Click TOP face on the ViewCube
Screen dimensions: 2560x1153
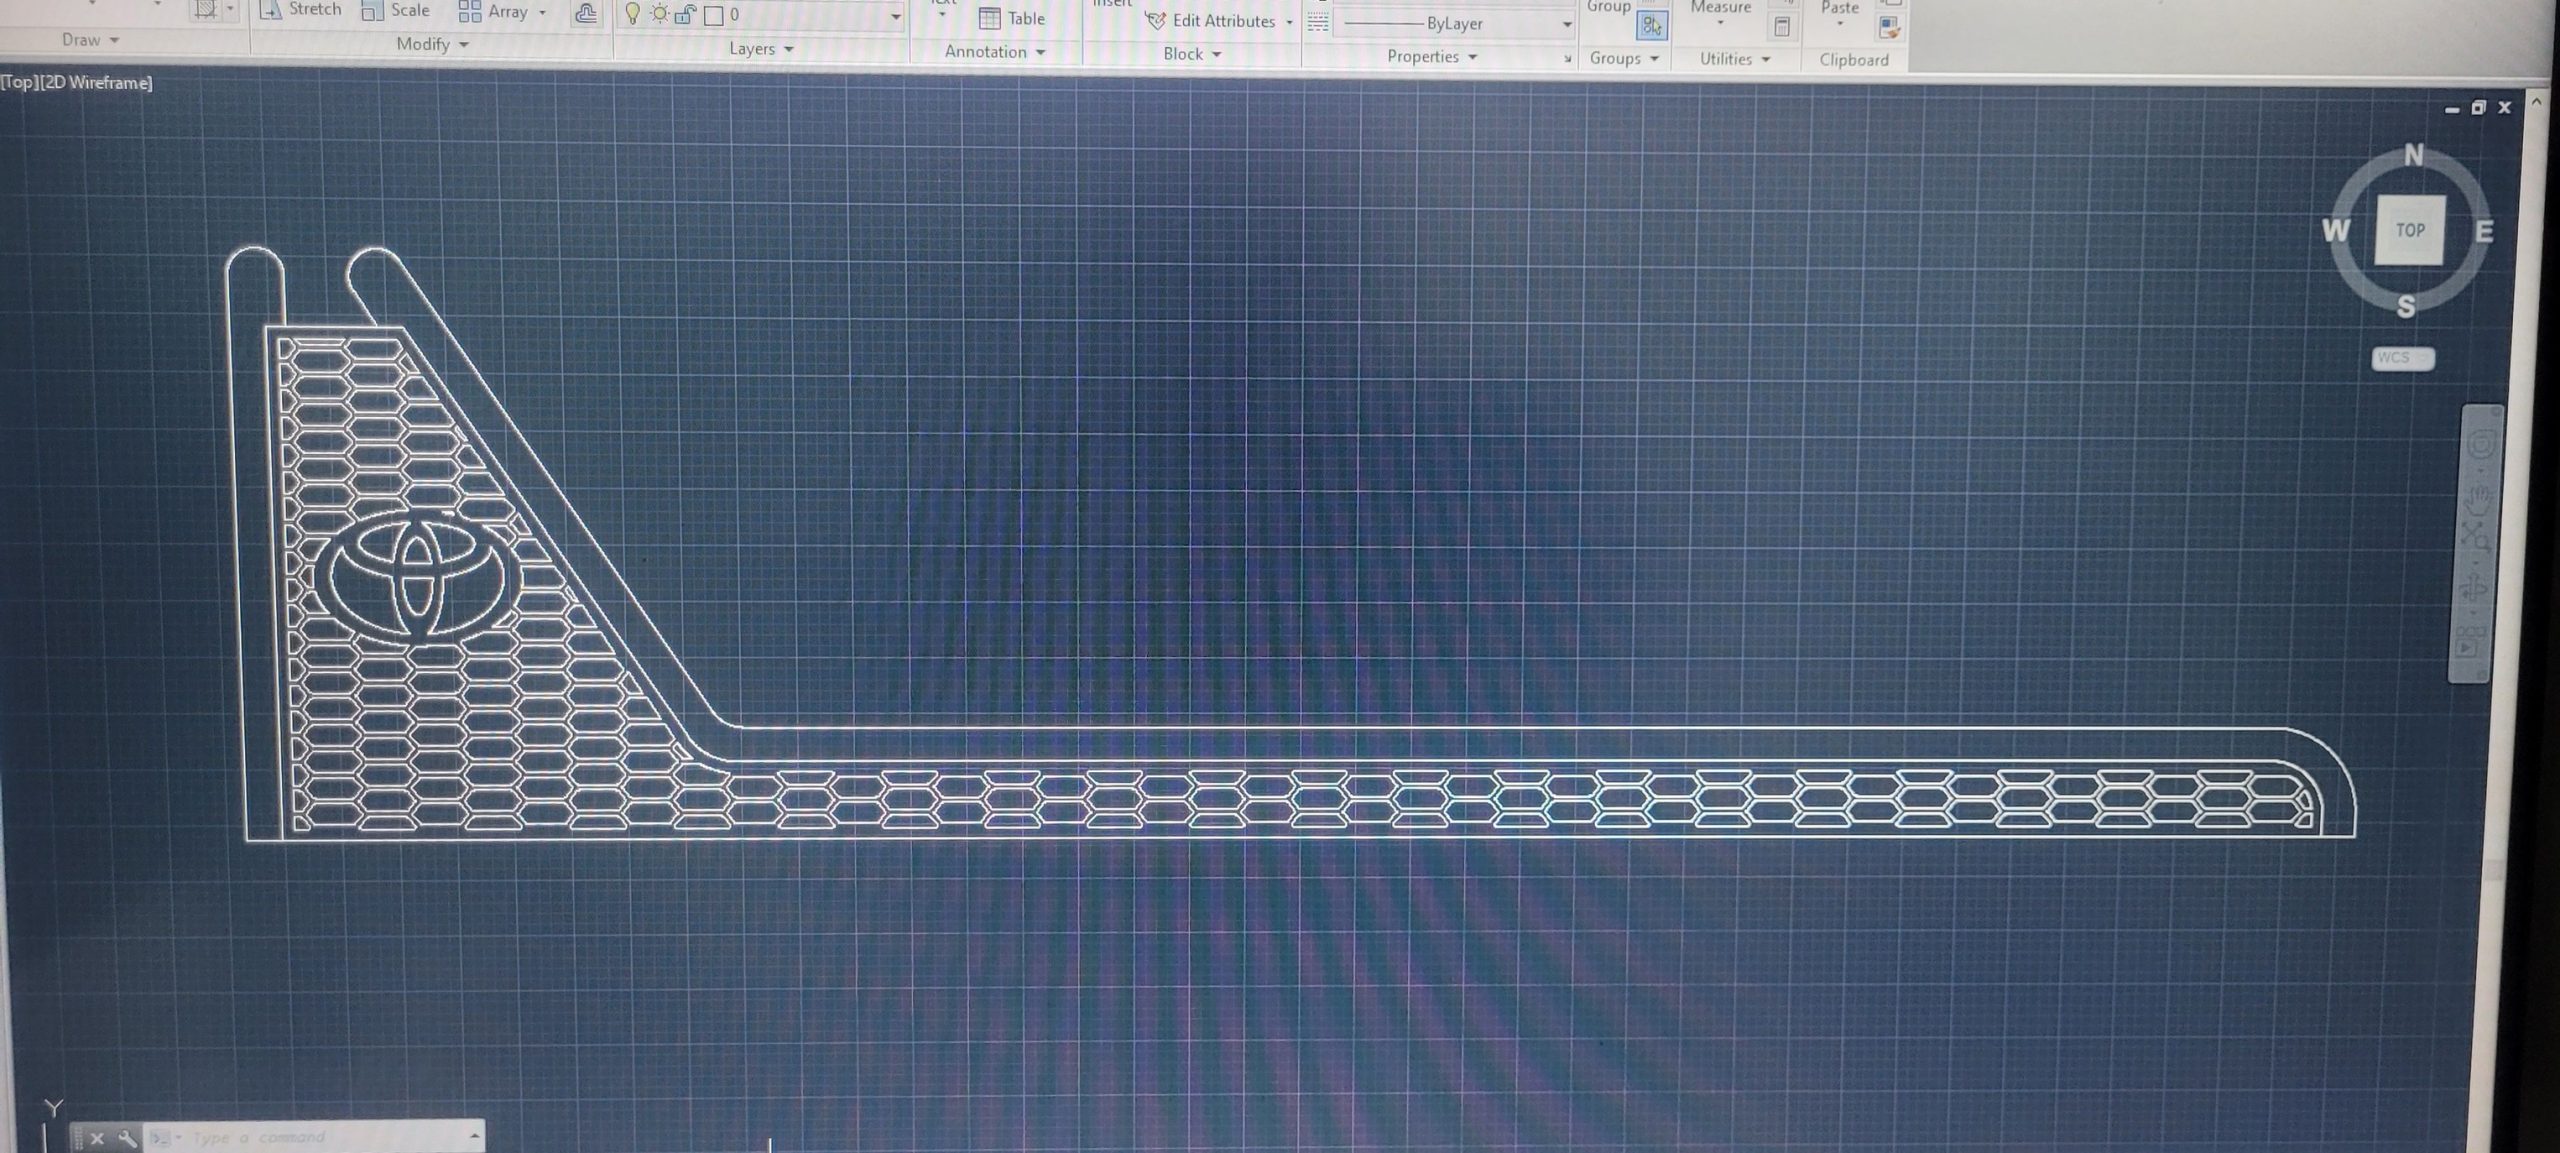[2409, 230]
